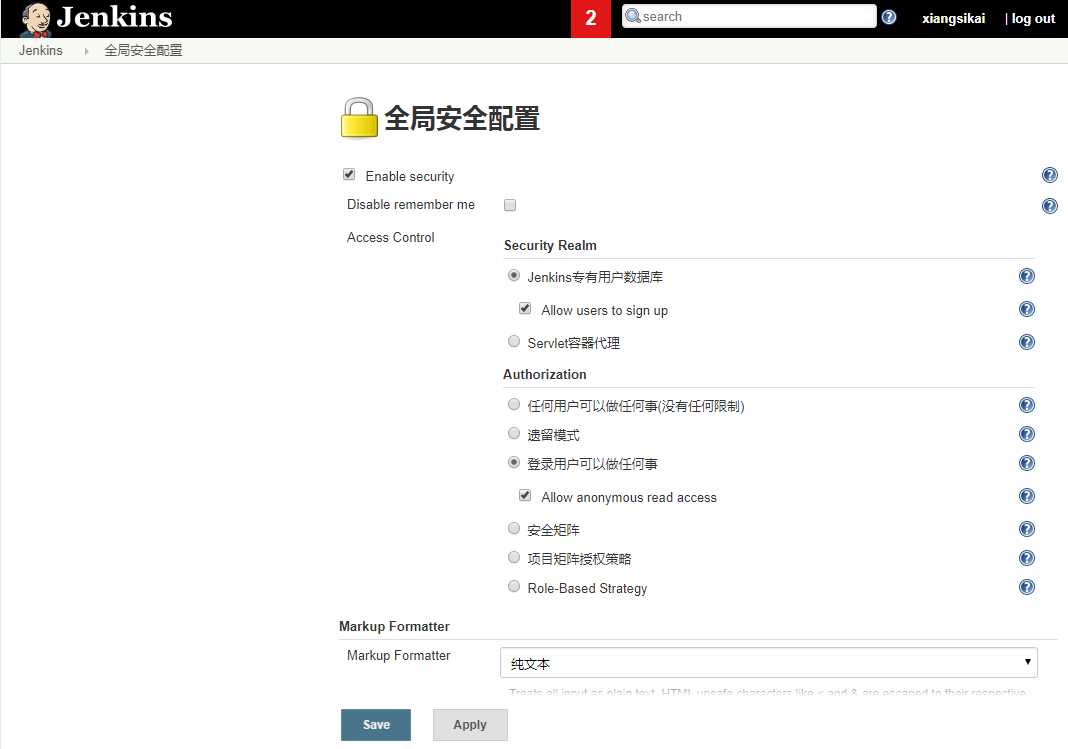The image size is (1068, 749).
Task: Select Servlet容器代理 radio button
Action: tap(514, 341)
